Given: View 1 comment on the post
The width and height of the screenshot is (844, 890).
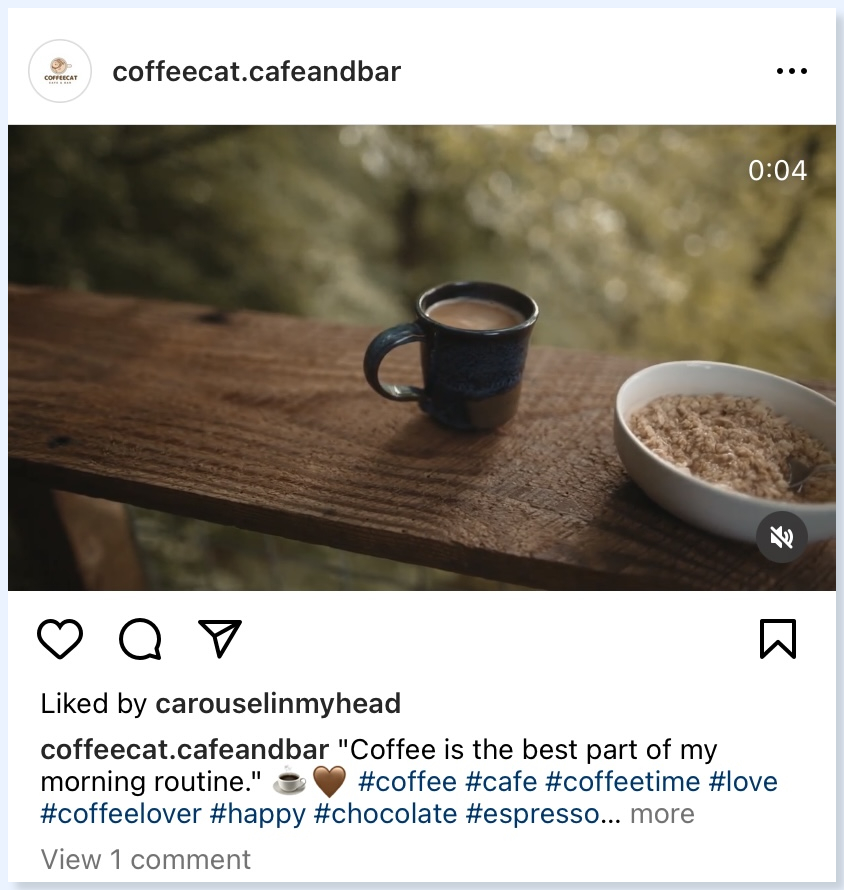Looking at the screenshot, I should [x=146, y=859].
